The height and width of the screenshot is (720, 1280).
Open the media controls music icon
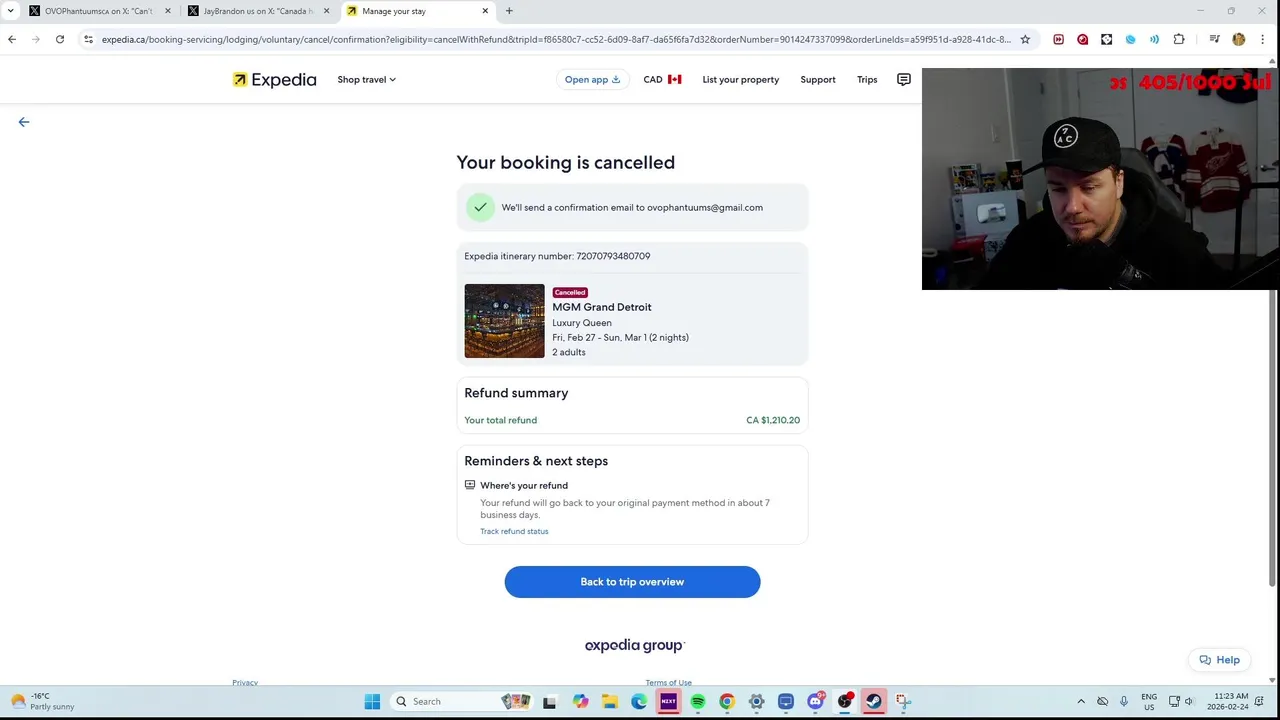[x=1214, y=39]
